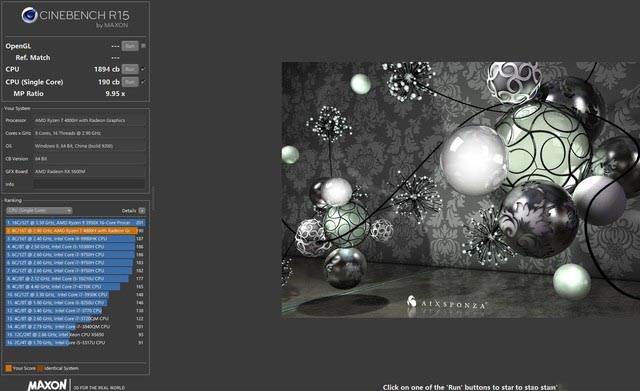
Task: Run the CPU (Single Core) benchmark
Action: pyautogui.click(x=130, y=82)
